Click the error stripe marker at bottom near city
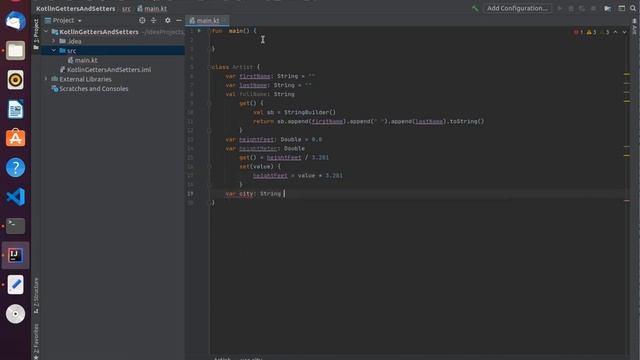Image resolution: width=640 pixels, height=360 pixels. point(627,200)
